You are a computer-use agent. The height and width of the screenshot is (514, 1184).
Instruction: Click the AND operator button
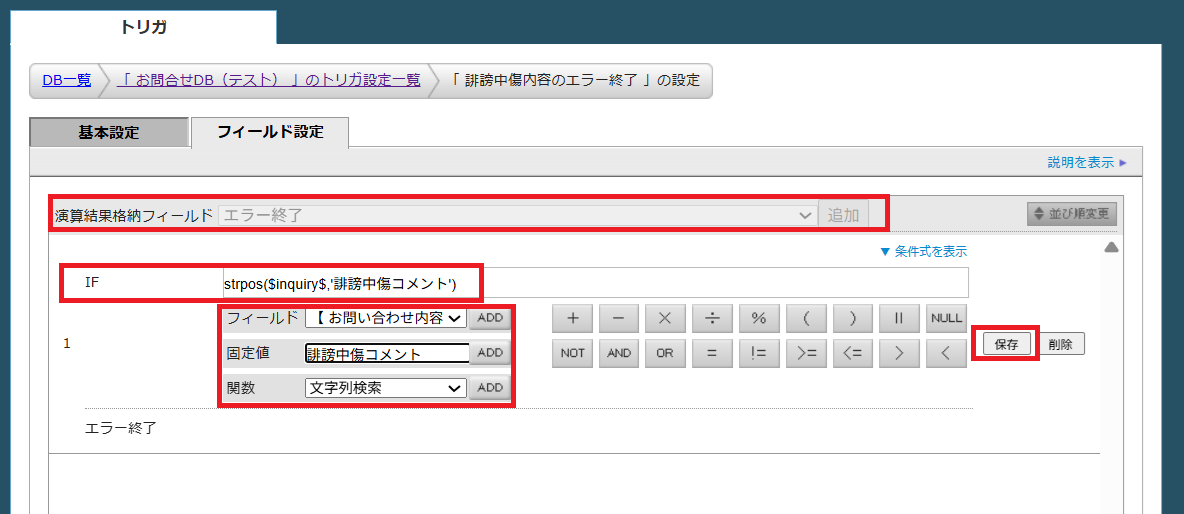click(x=619, y=353)
